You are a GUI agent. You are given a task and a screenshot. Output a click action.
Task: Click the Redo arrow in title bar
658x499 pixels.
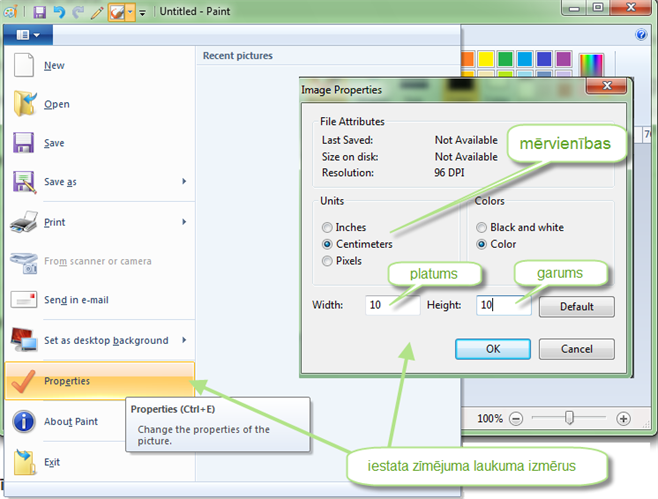(78, 12)
